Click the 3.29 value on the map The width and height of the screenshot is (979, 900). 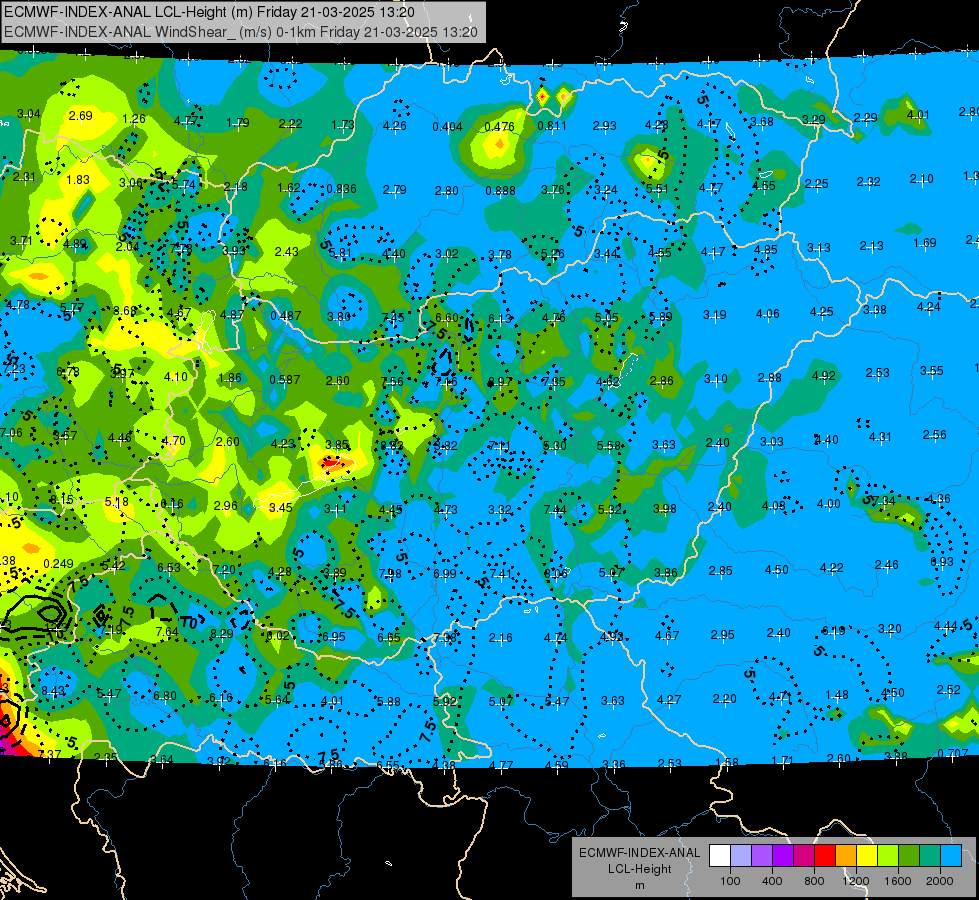[814, 119]
